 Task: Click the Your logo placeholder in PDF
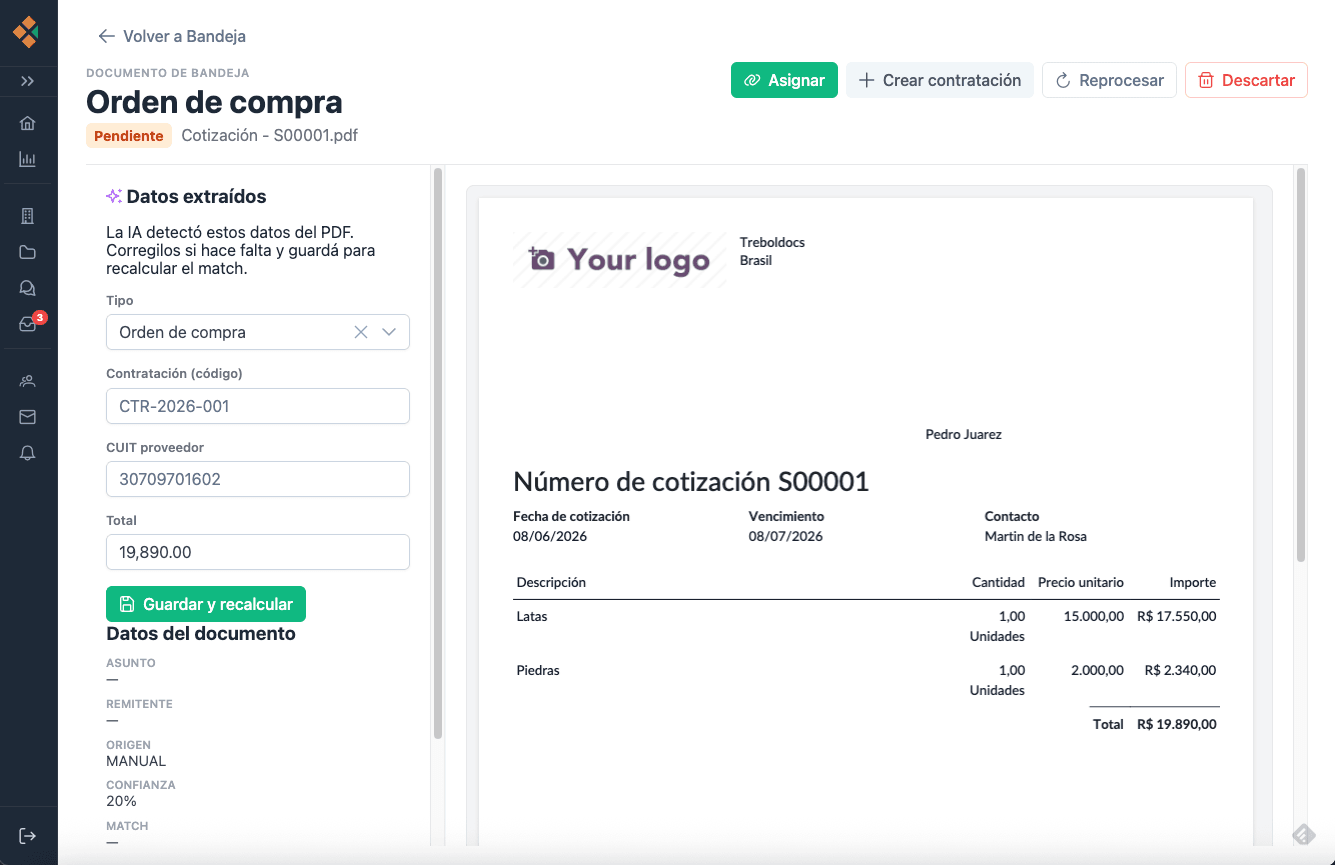coord(620,260)
